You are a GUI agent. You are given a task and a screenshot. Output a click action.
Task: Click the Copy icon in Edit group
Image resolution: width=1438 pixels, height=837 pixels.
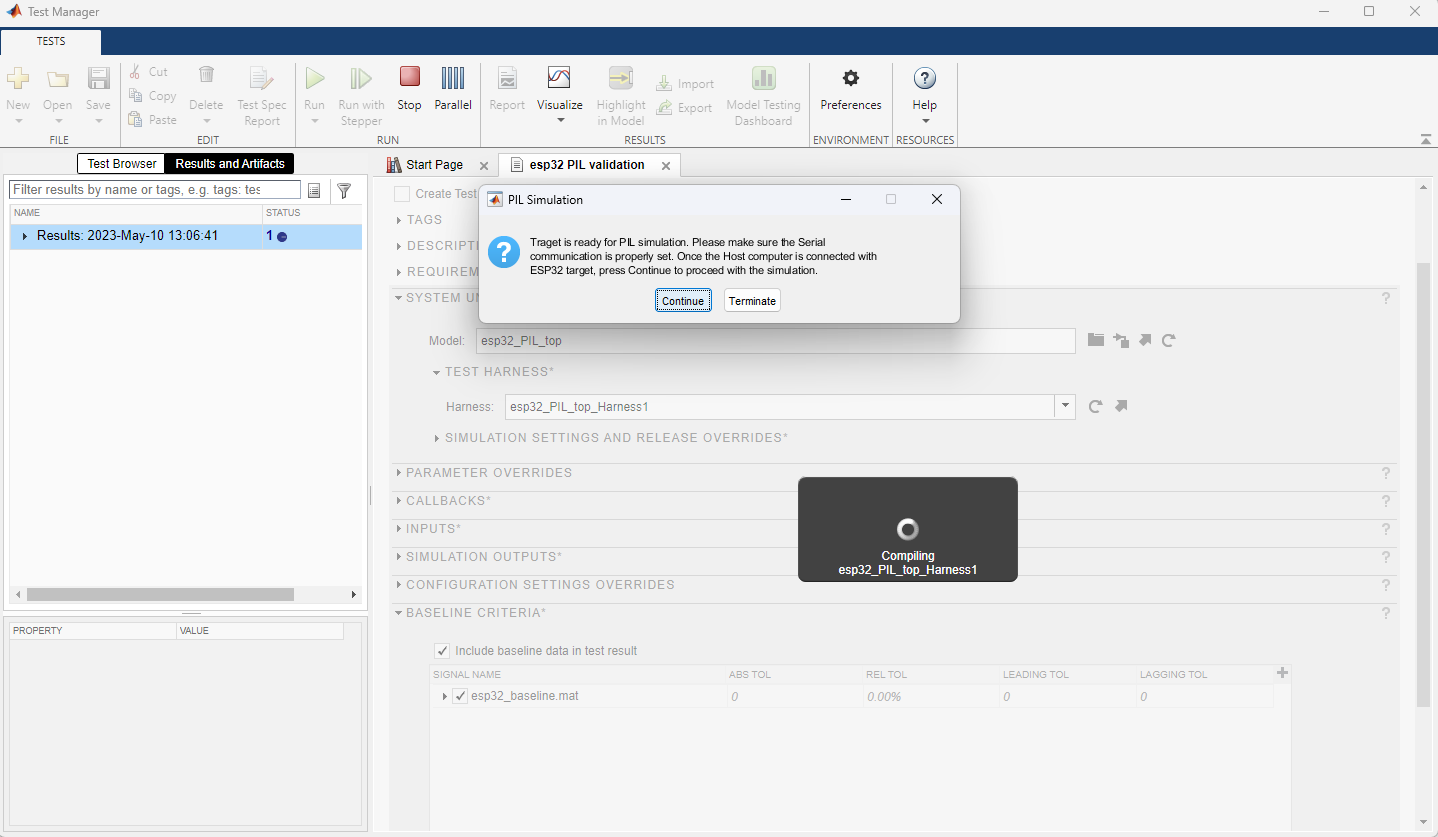click(136, 96)
